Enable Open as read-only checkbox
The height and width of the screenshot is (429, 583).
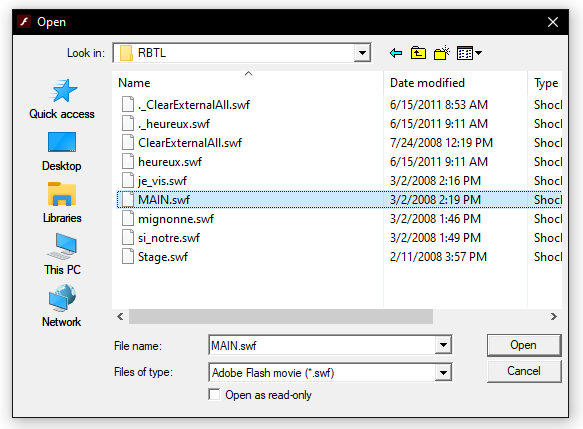214,394
